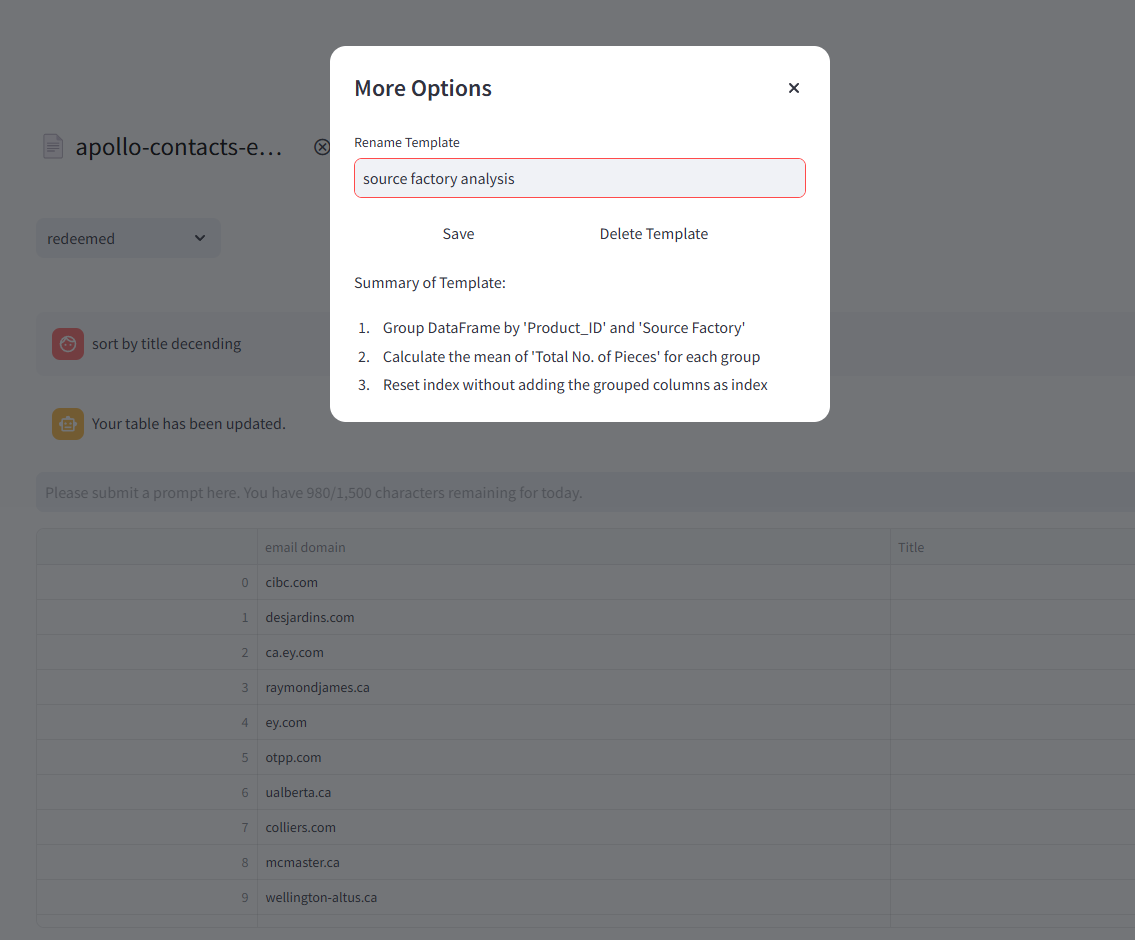Image resolution: width=1135 pixels, height=940 pixels.
Task: Click the yellow robot avatar icon
Action: [68, 424]
